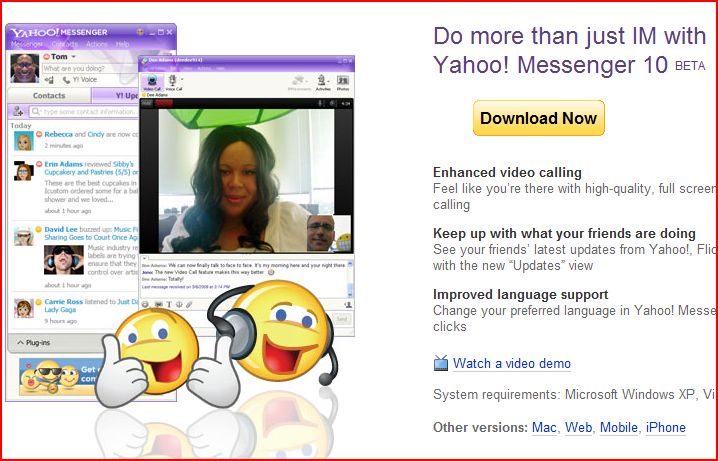The width and height of the screenshot is (718, 461).
Task: Click the red end-call button in video bar
Action: (x=164, y=103)
